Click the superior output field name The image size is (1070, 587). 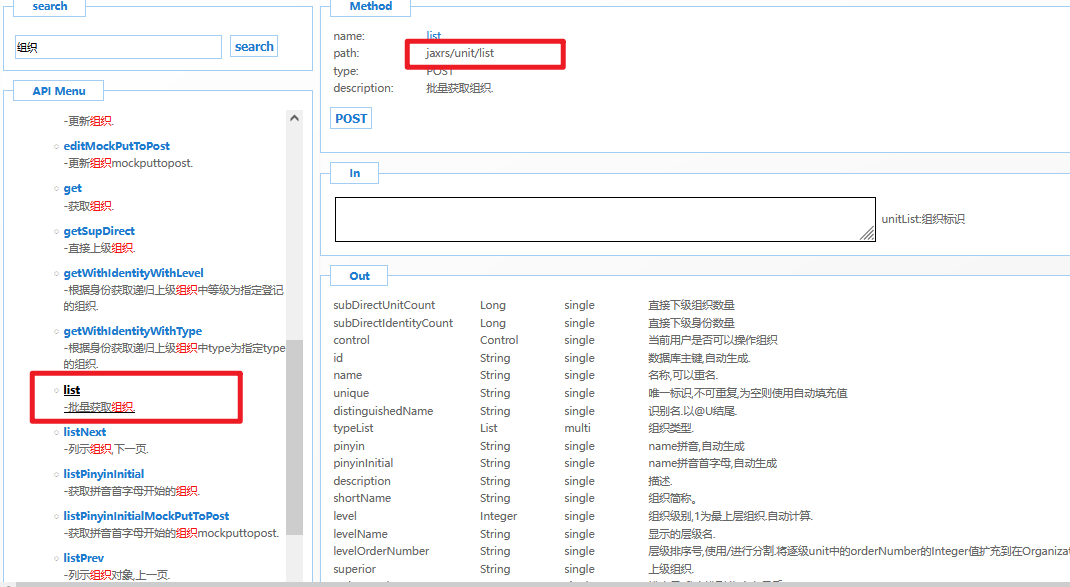pyautogui.click(x=354, y=569)
